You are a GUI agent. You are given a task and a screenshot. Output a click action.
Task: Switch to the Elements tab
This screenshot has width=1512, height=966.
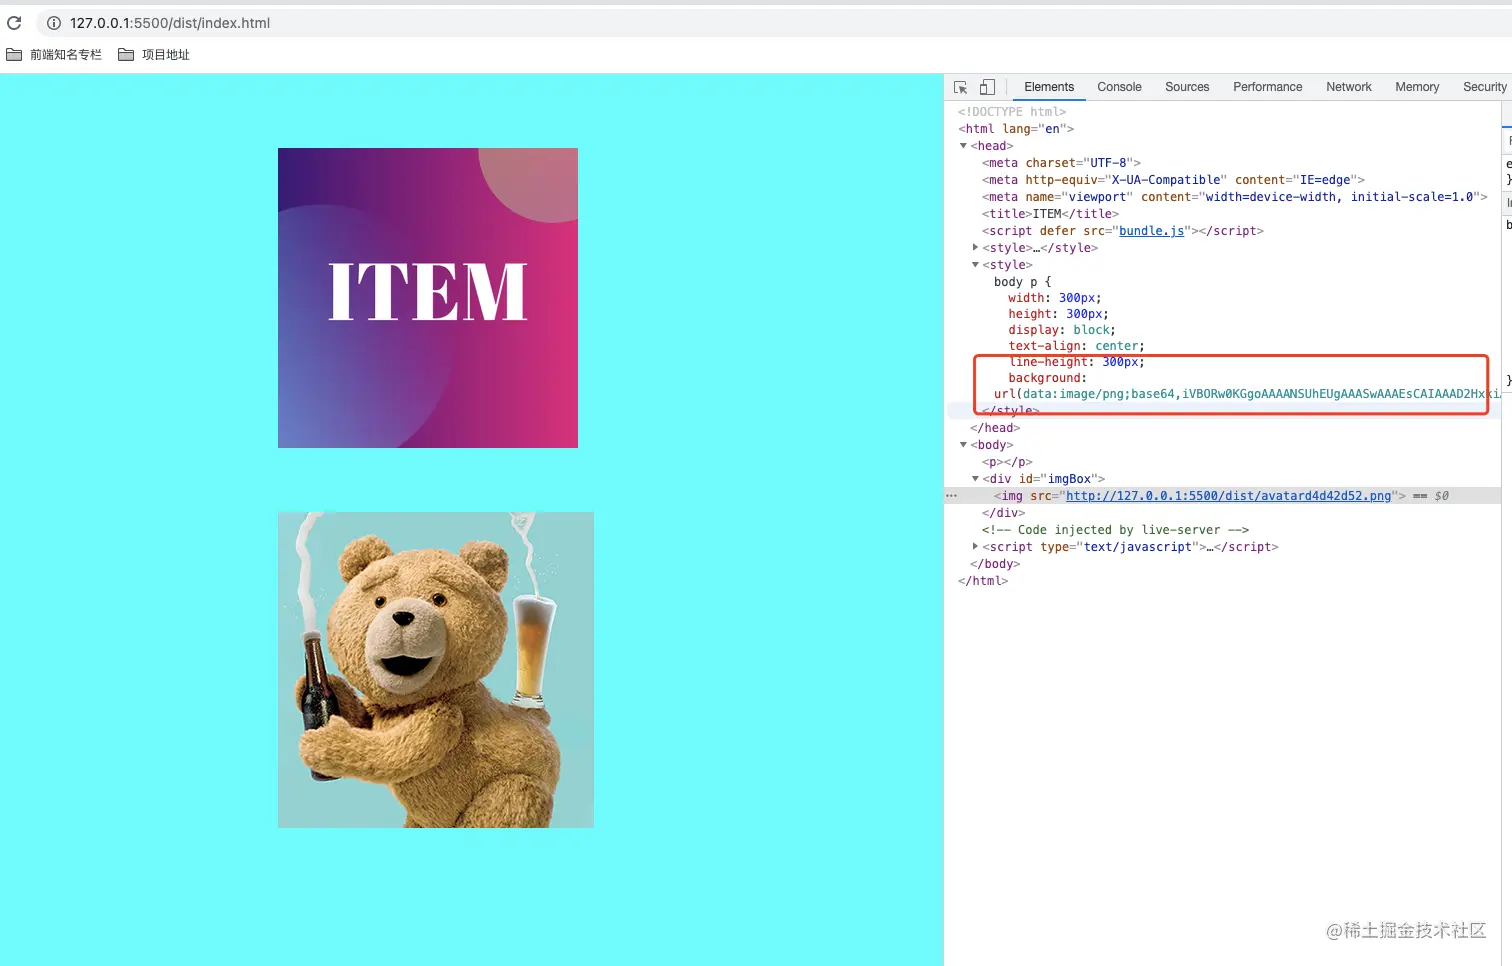coord(1049,87)
